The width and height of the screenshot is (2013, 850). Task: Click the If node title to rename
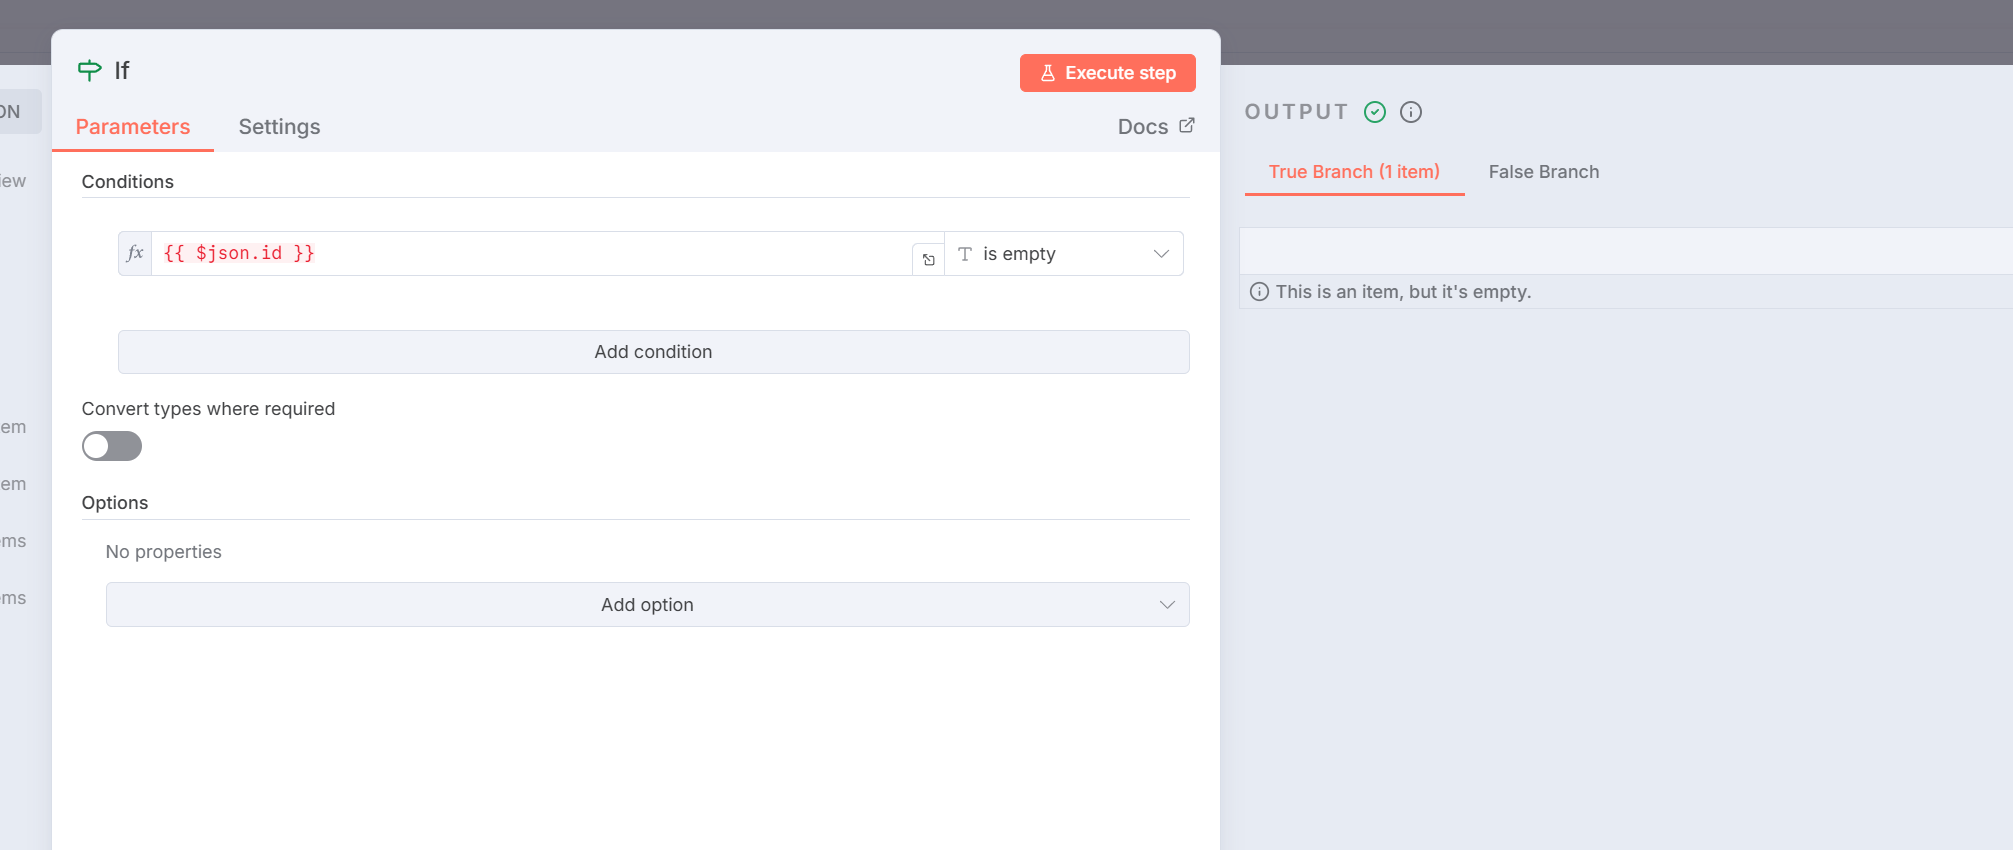coord(122,71)
